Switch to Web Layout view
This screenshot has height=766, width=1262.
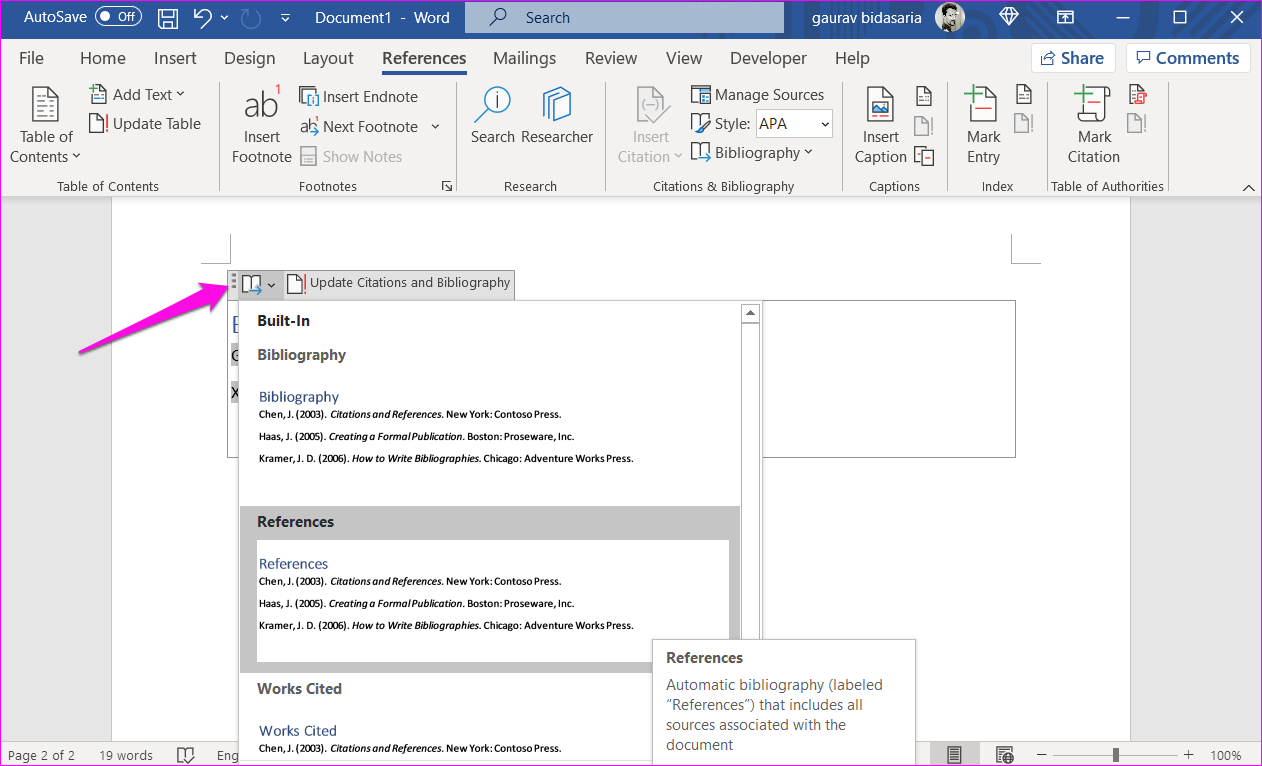coord(1005,755)
